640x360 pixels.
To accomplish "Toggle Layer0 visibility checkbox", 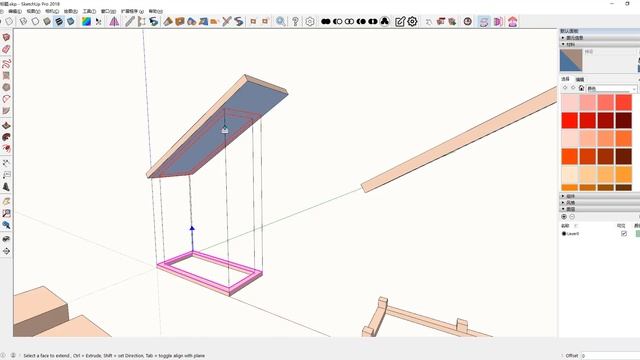I will coord(624,233).
